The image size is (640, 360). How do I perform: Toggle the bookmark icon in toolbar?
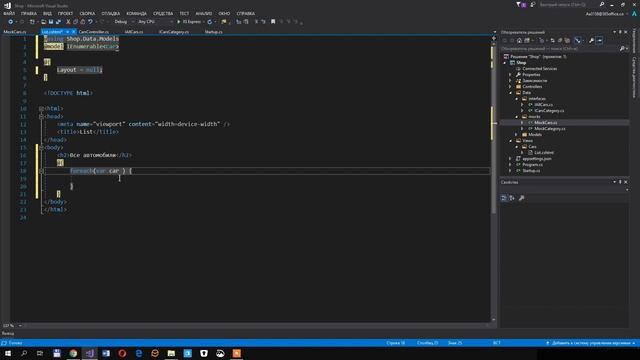(273, 22)
